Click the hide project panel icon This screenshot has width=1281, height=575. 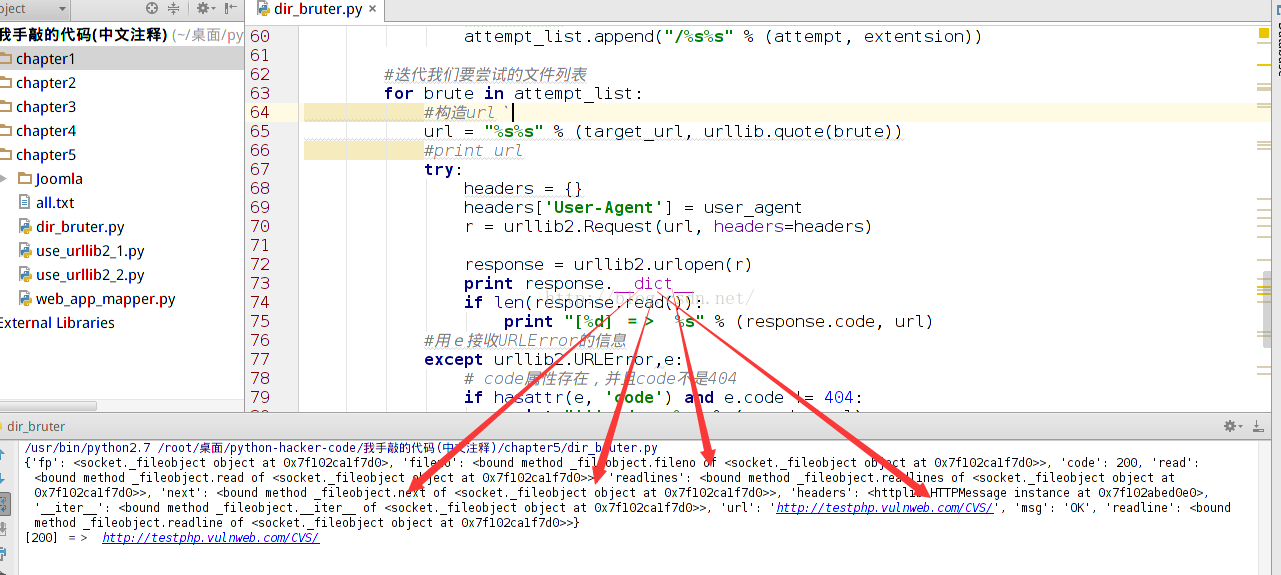coord(231,8)
